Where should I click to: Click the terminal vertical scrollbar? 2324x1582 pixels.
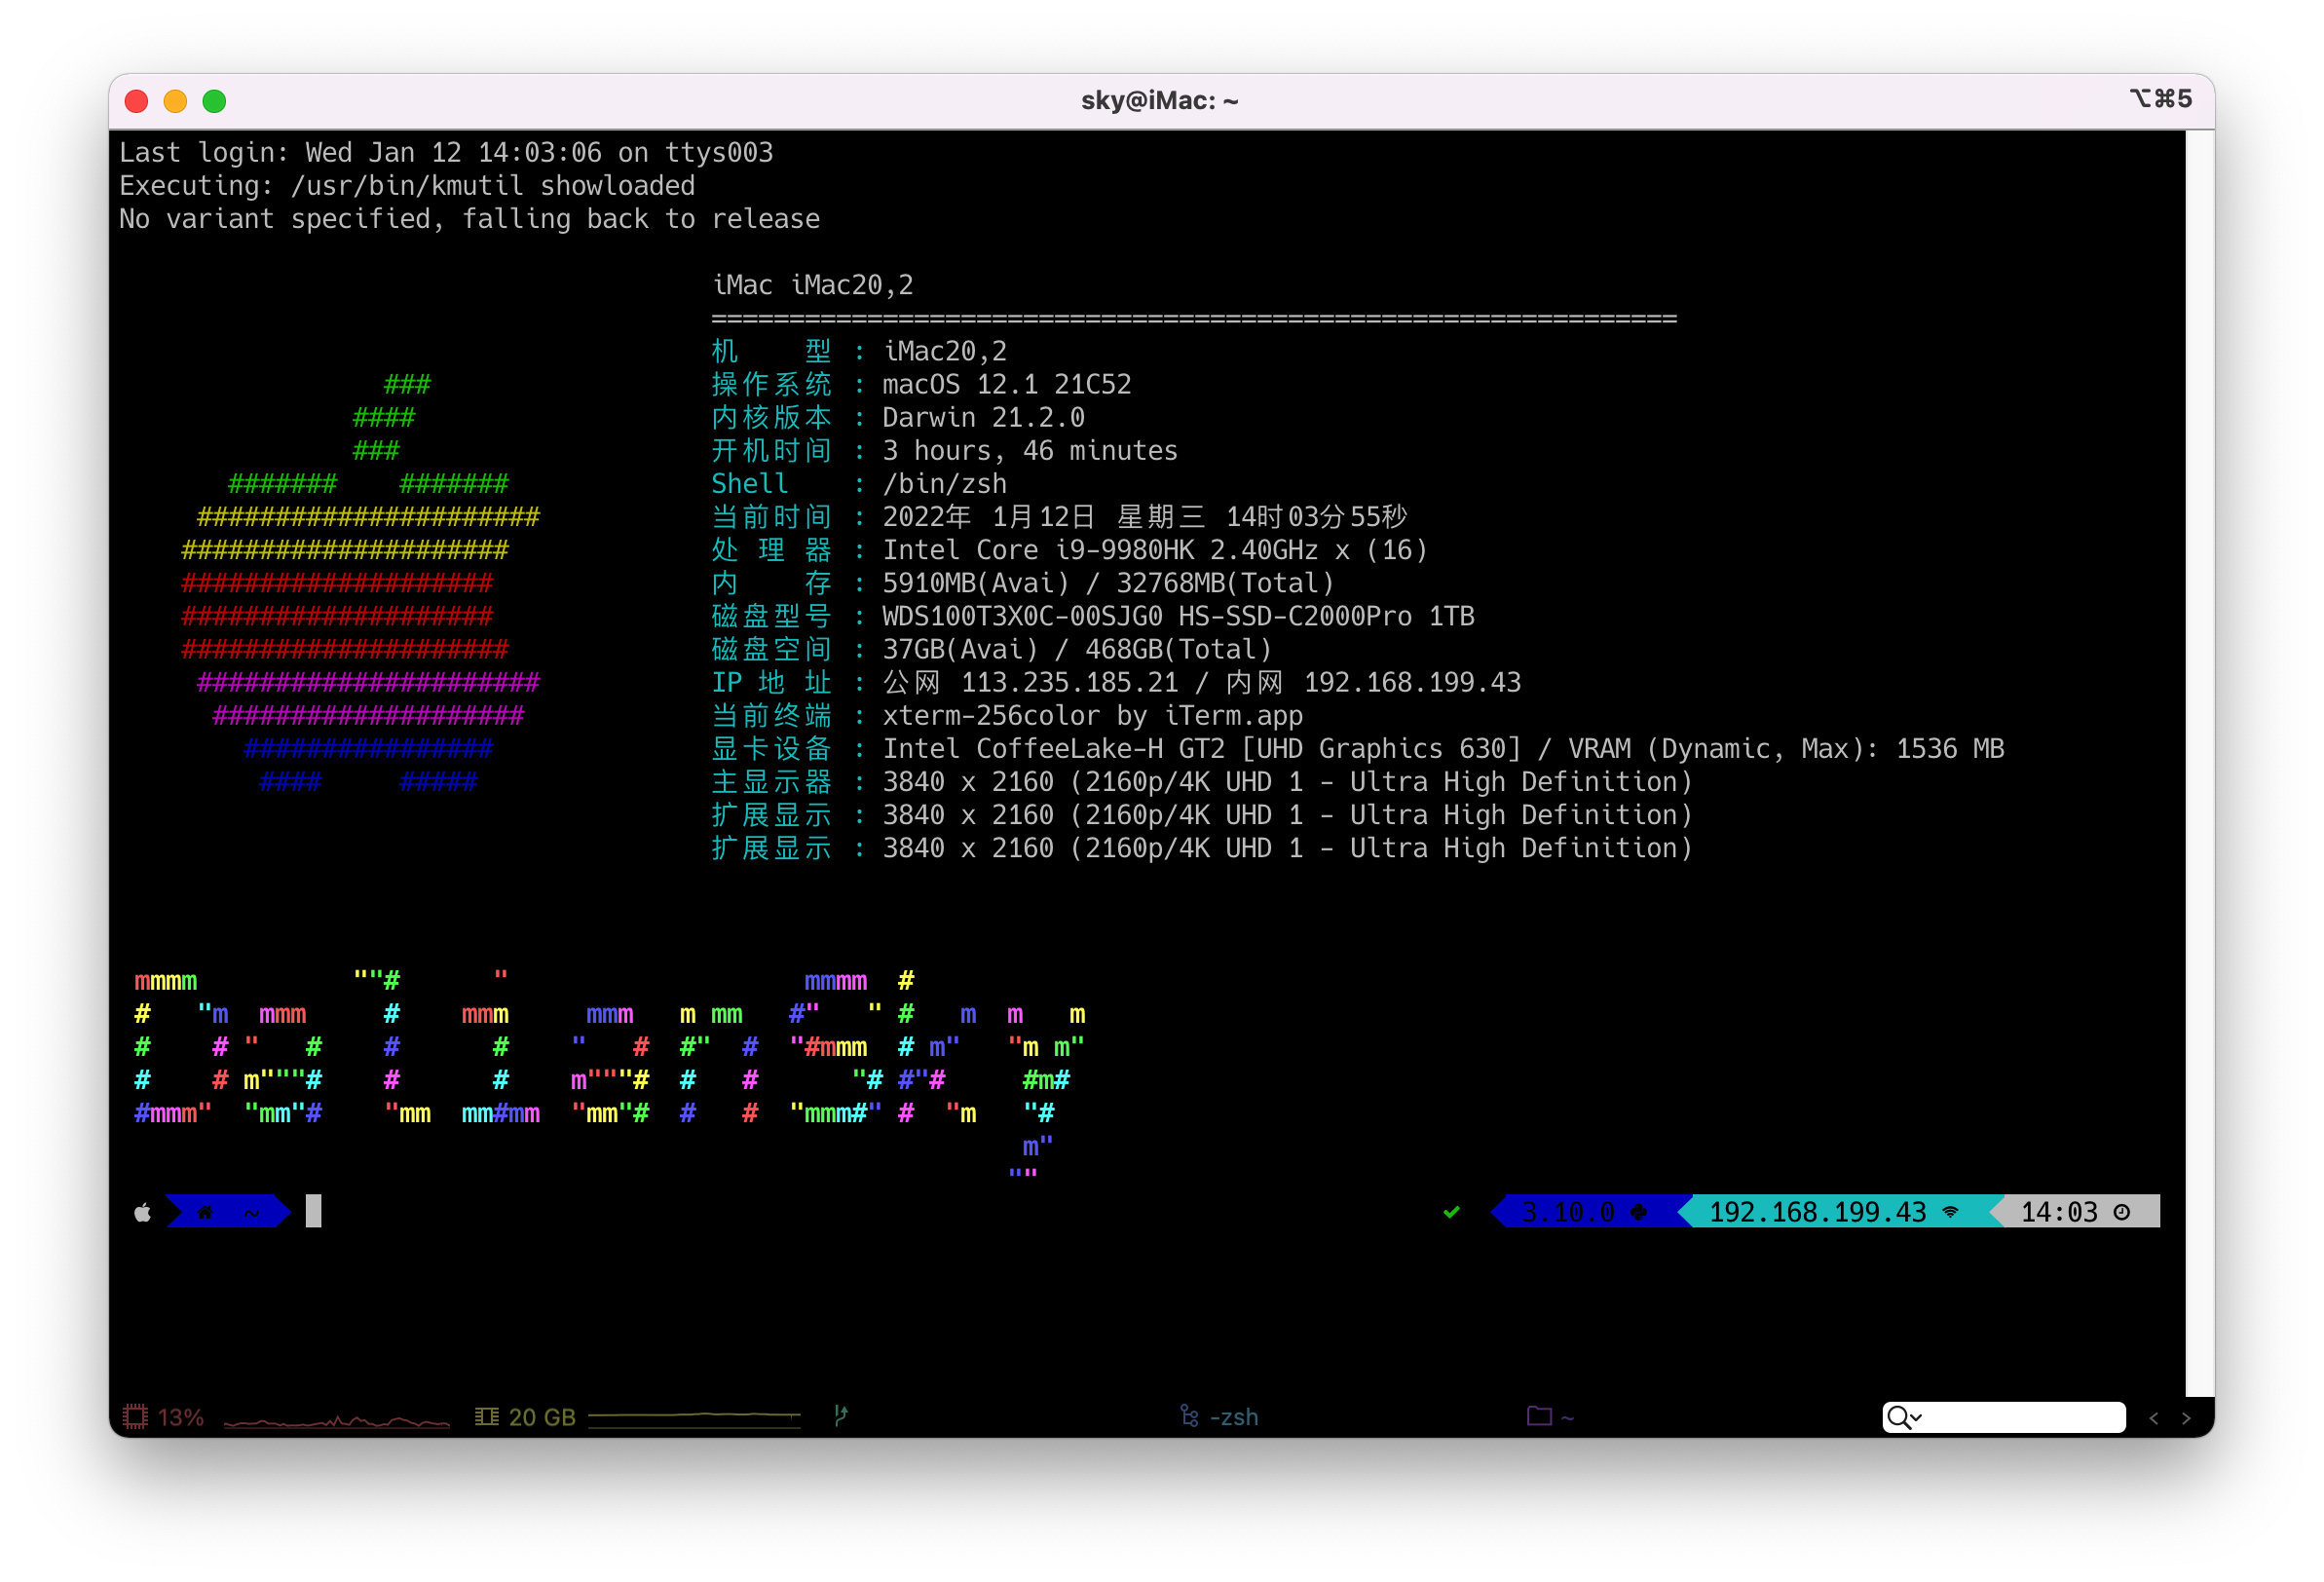pyautogui.click(x=2200, y=763)
